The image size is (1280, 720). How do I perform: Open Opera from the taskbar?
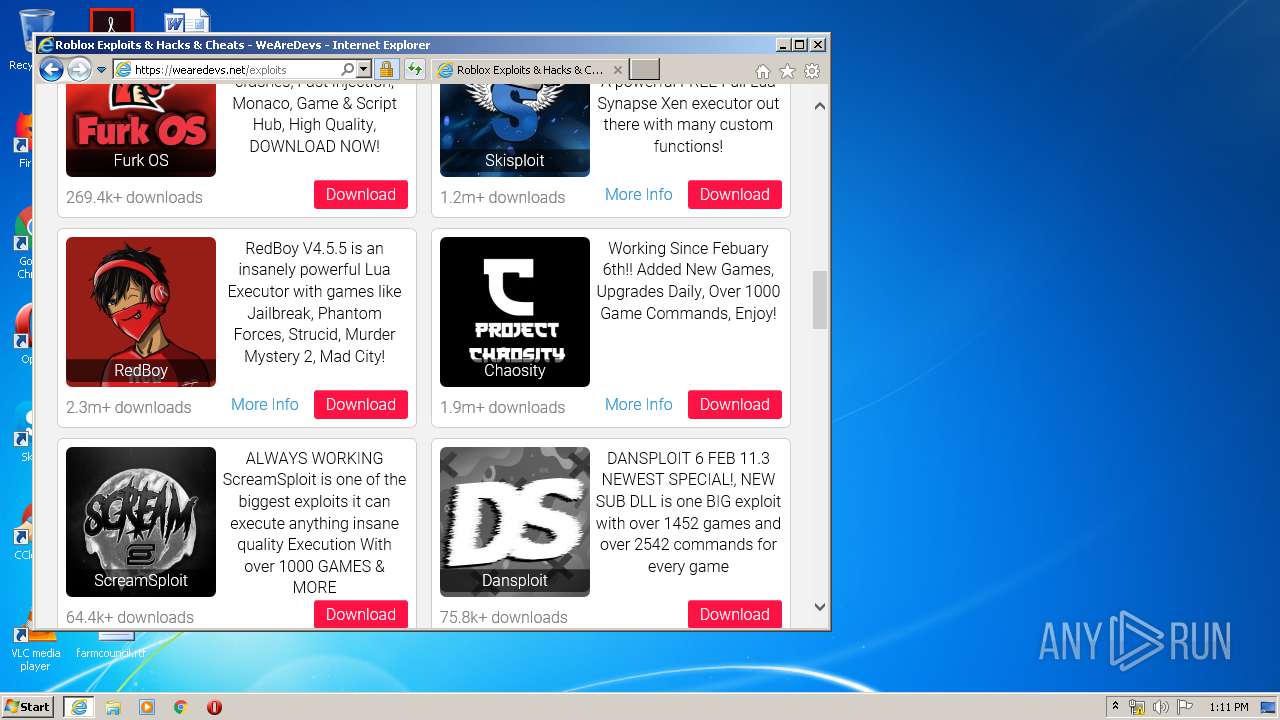214,707
